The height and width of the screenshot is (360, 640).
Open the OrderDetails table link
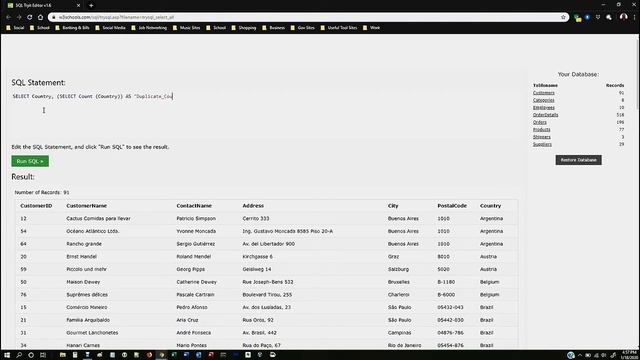(545, 115)
